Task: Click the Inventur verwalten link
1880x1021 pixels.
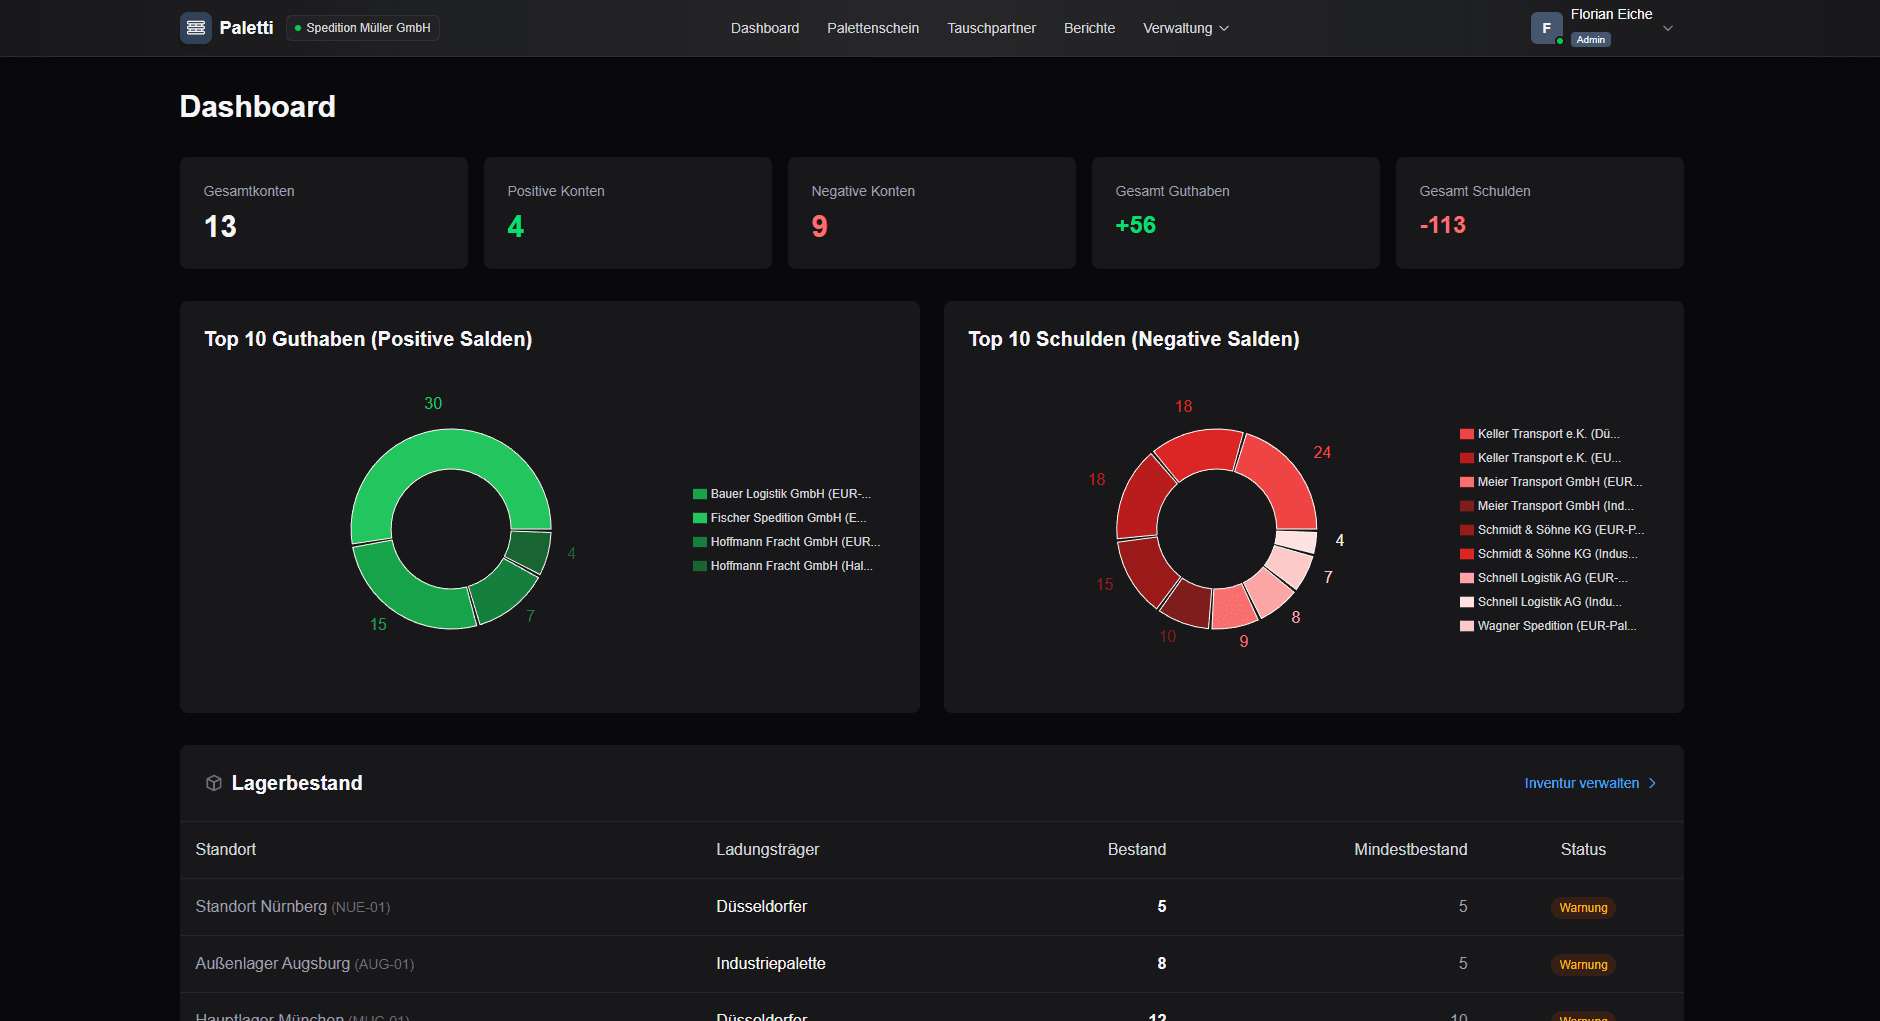Action: [1580, 783]
